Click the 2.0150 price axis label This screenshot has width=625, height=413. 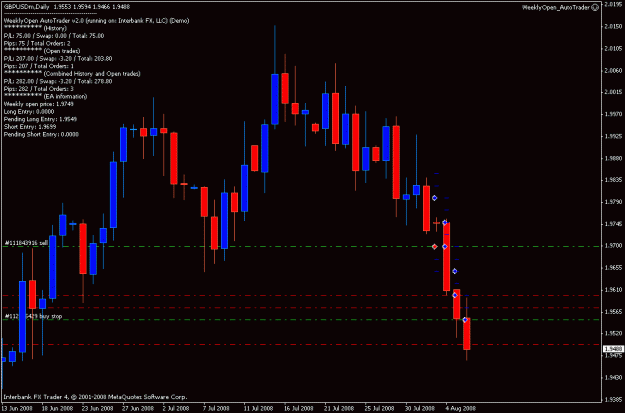(613, 27)
